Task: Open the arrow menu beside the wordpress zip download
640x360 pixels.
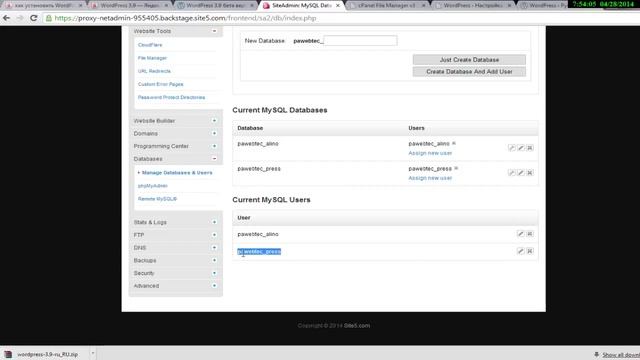Action: [x=93, y=353]
